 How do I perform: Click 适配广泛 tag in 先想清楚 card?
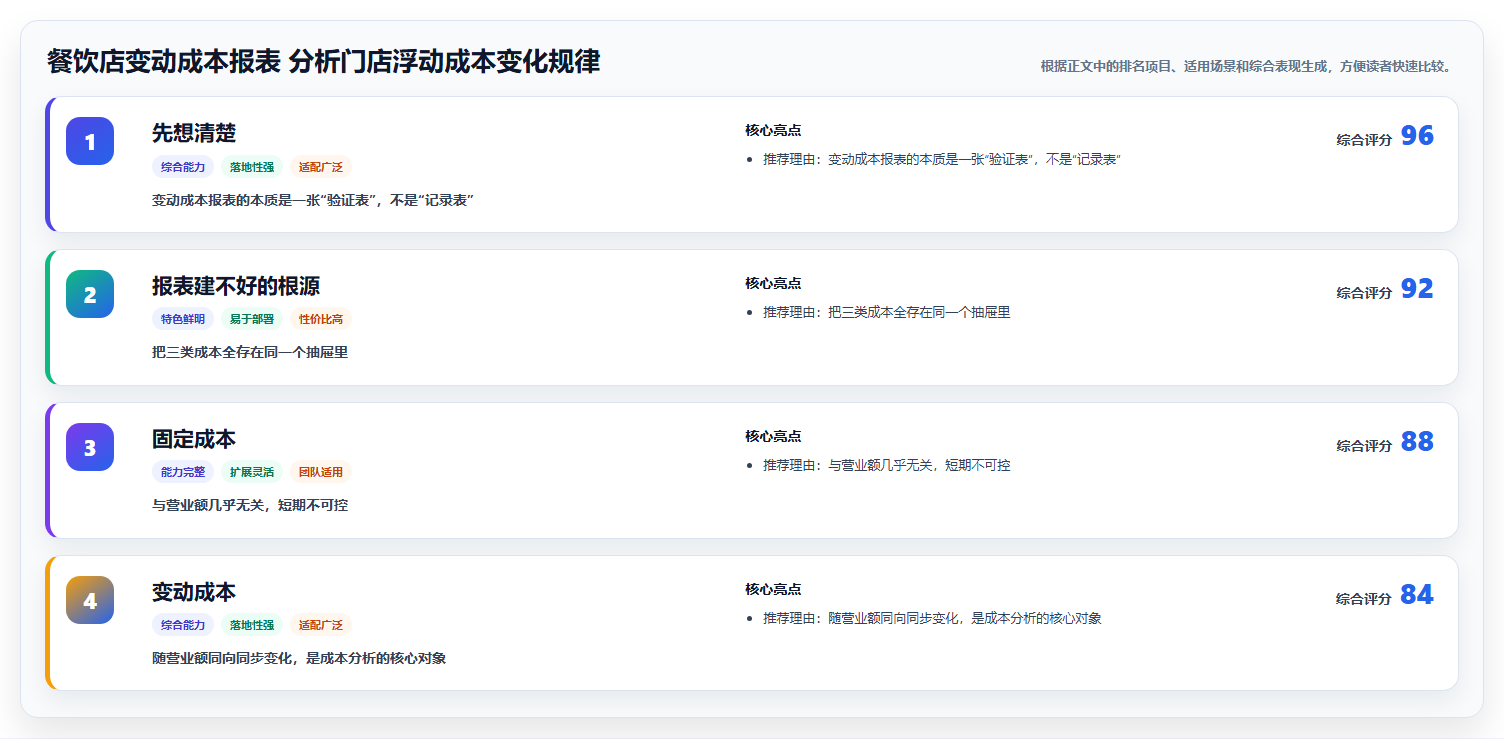point(321,167)
